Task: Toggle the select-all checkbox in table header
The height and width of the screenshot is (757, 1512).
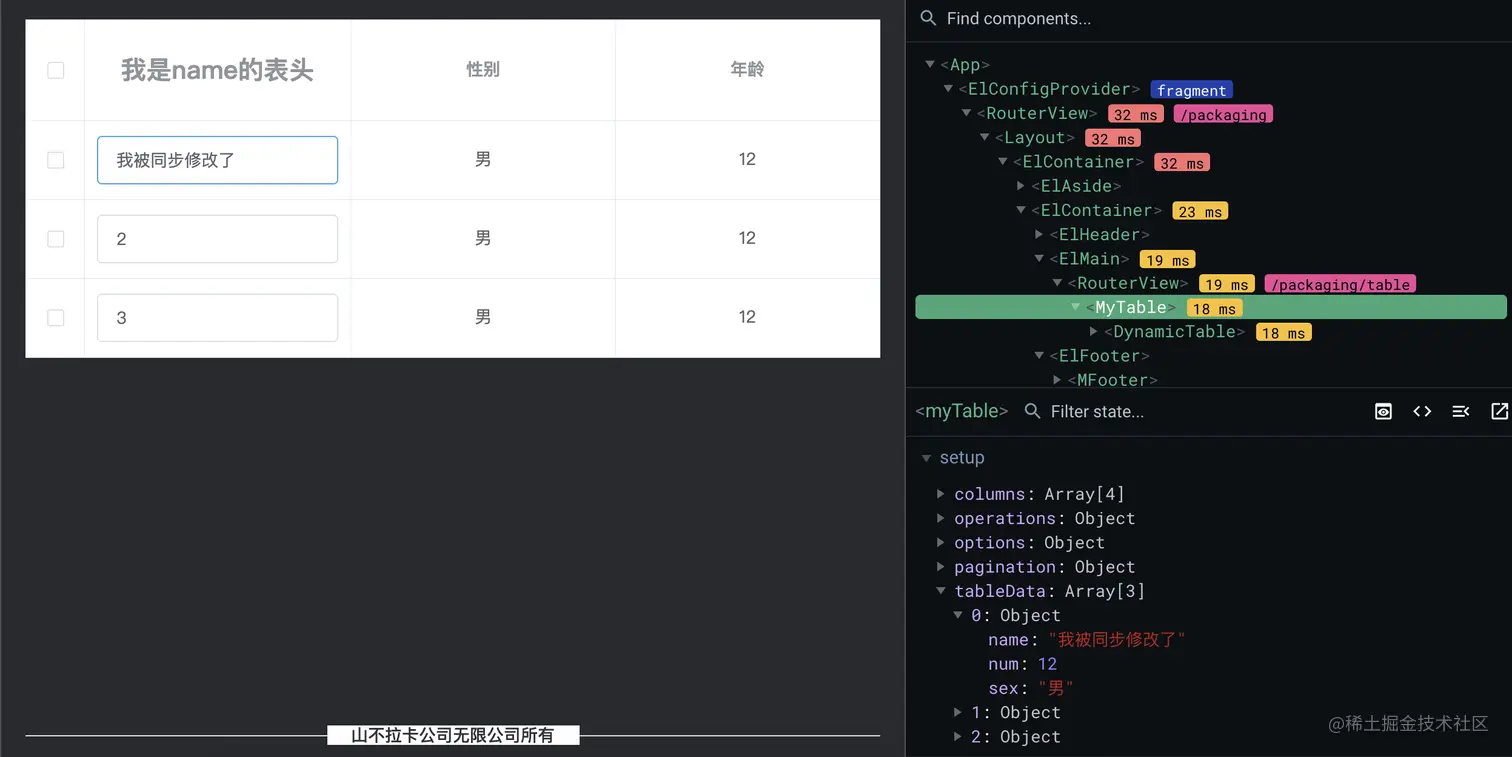Action: pos(56,70)
